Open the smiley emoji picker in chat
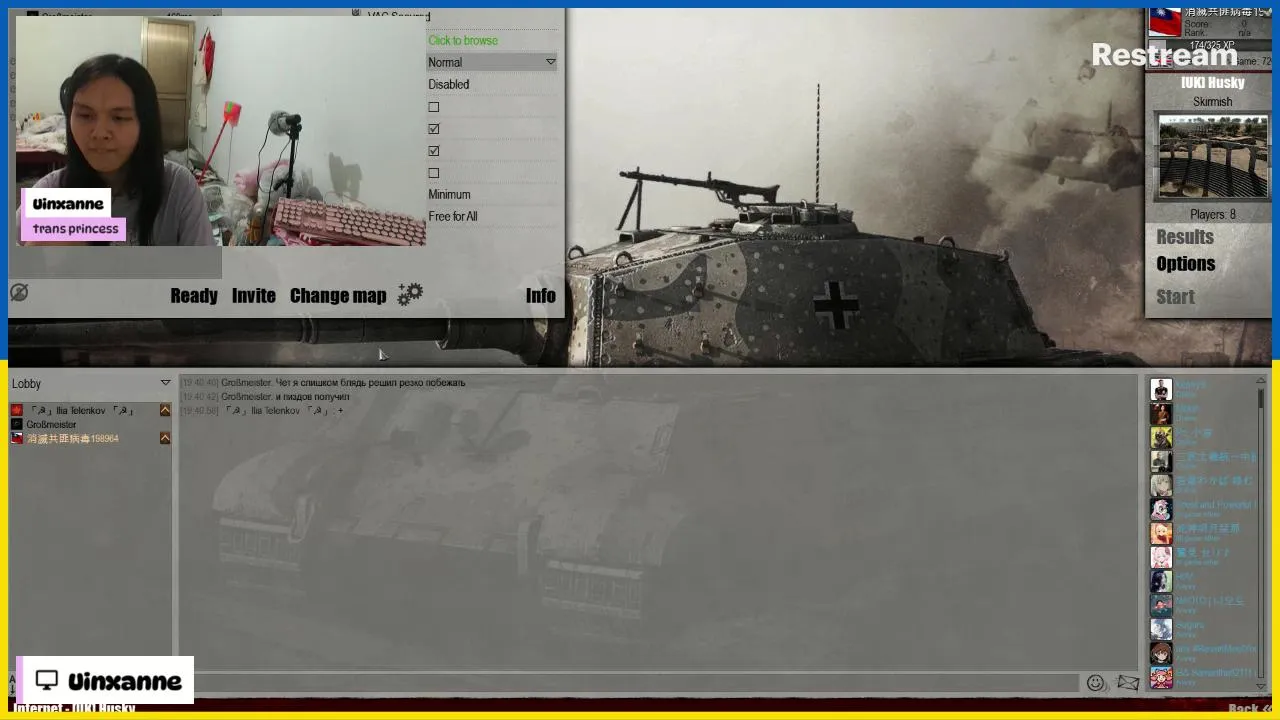 click(x=1095, y=683)
